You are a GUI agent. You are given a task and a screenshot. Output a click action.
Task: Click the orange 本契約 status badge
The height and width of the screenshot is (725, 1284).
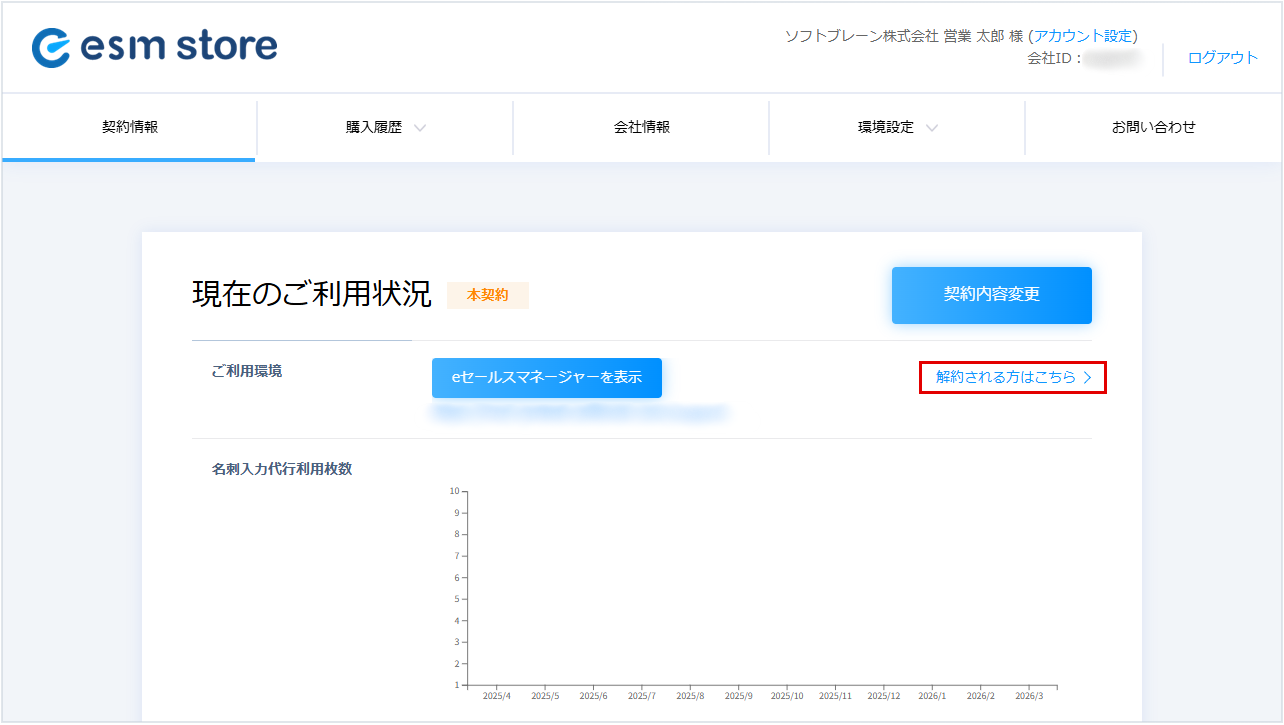point(487,295)
